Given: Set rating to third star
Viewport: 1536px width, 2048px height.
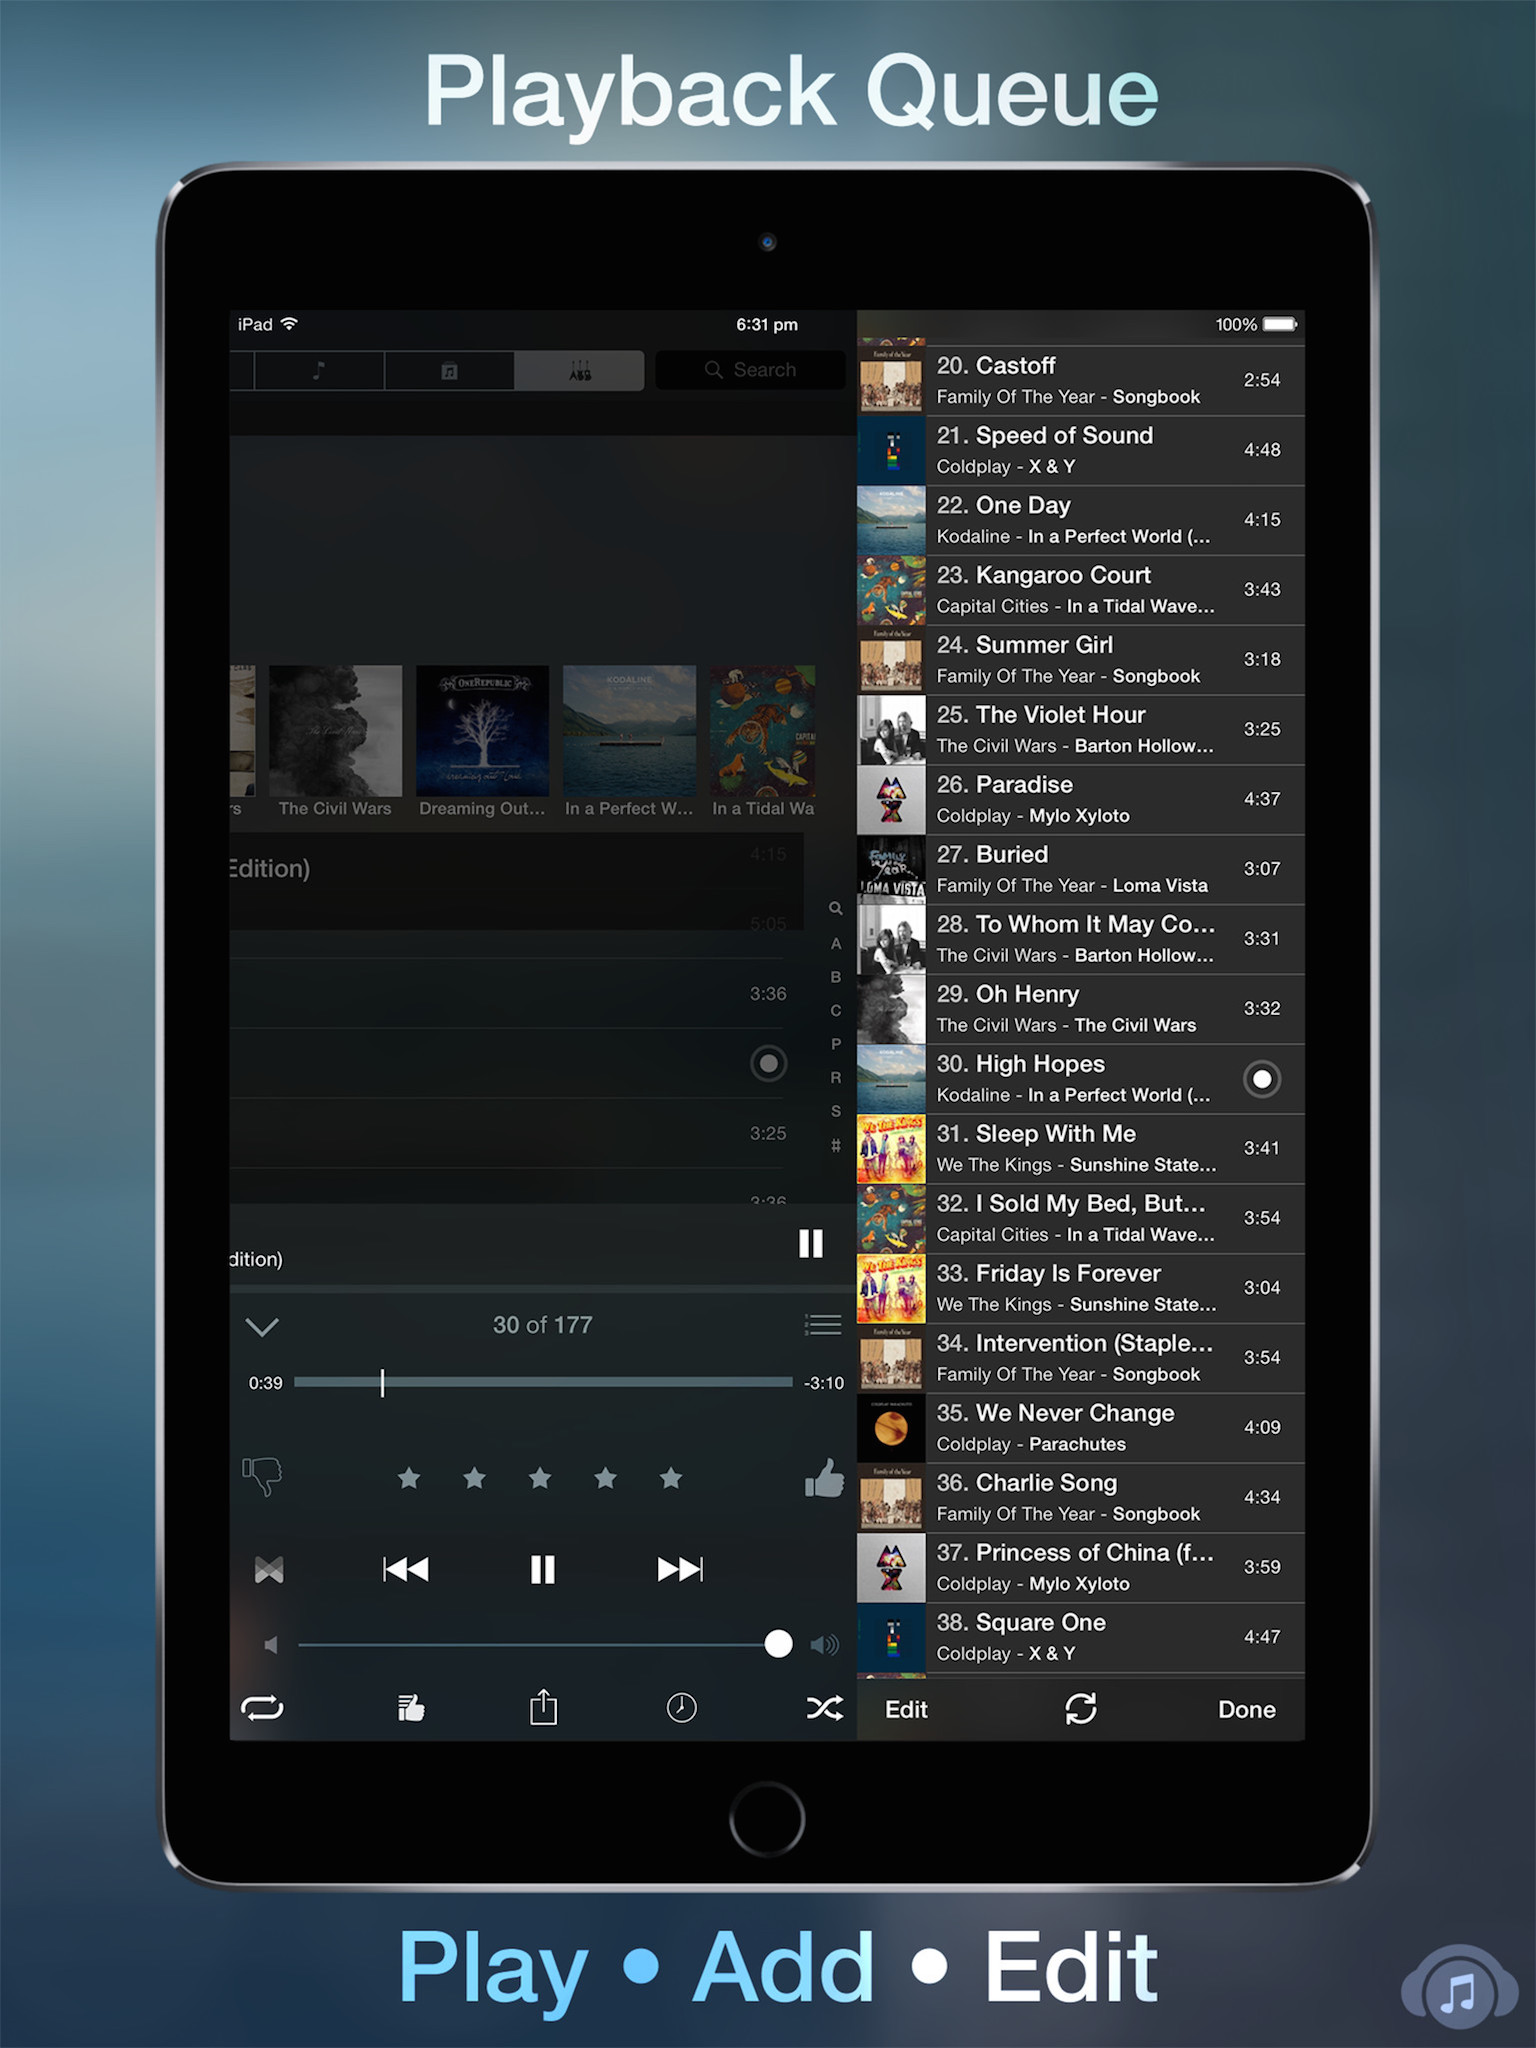Looking at the screenshot, I should pyautogui.click(x=540, y=1477).
